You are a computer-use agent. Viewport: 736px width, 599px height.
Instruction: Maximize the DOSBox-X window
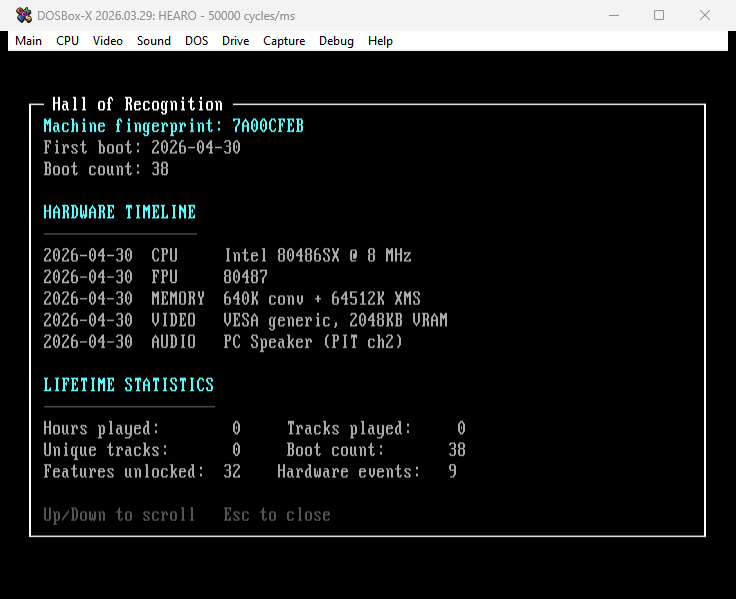(659, 15)
